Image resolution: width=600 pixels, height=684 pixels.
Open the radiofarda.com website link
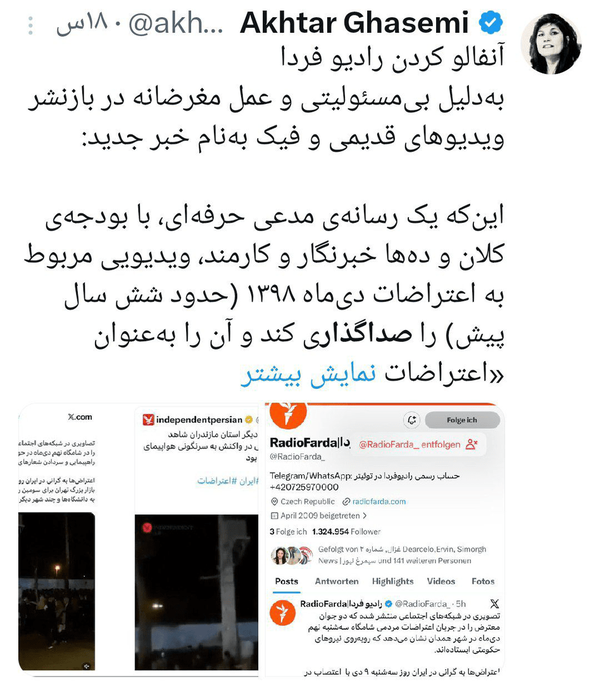click(x=379, y=502)
